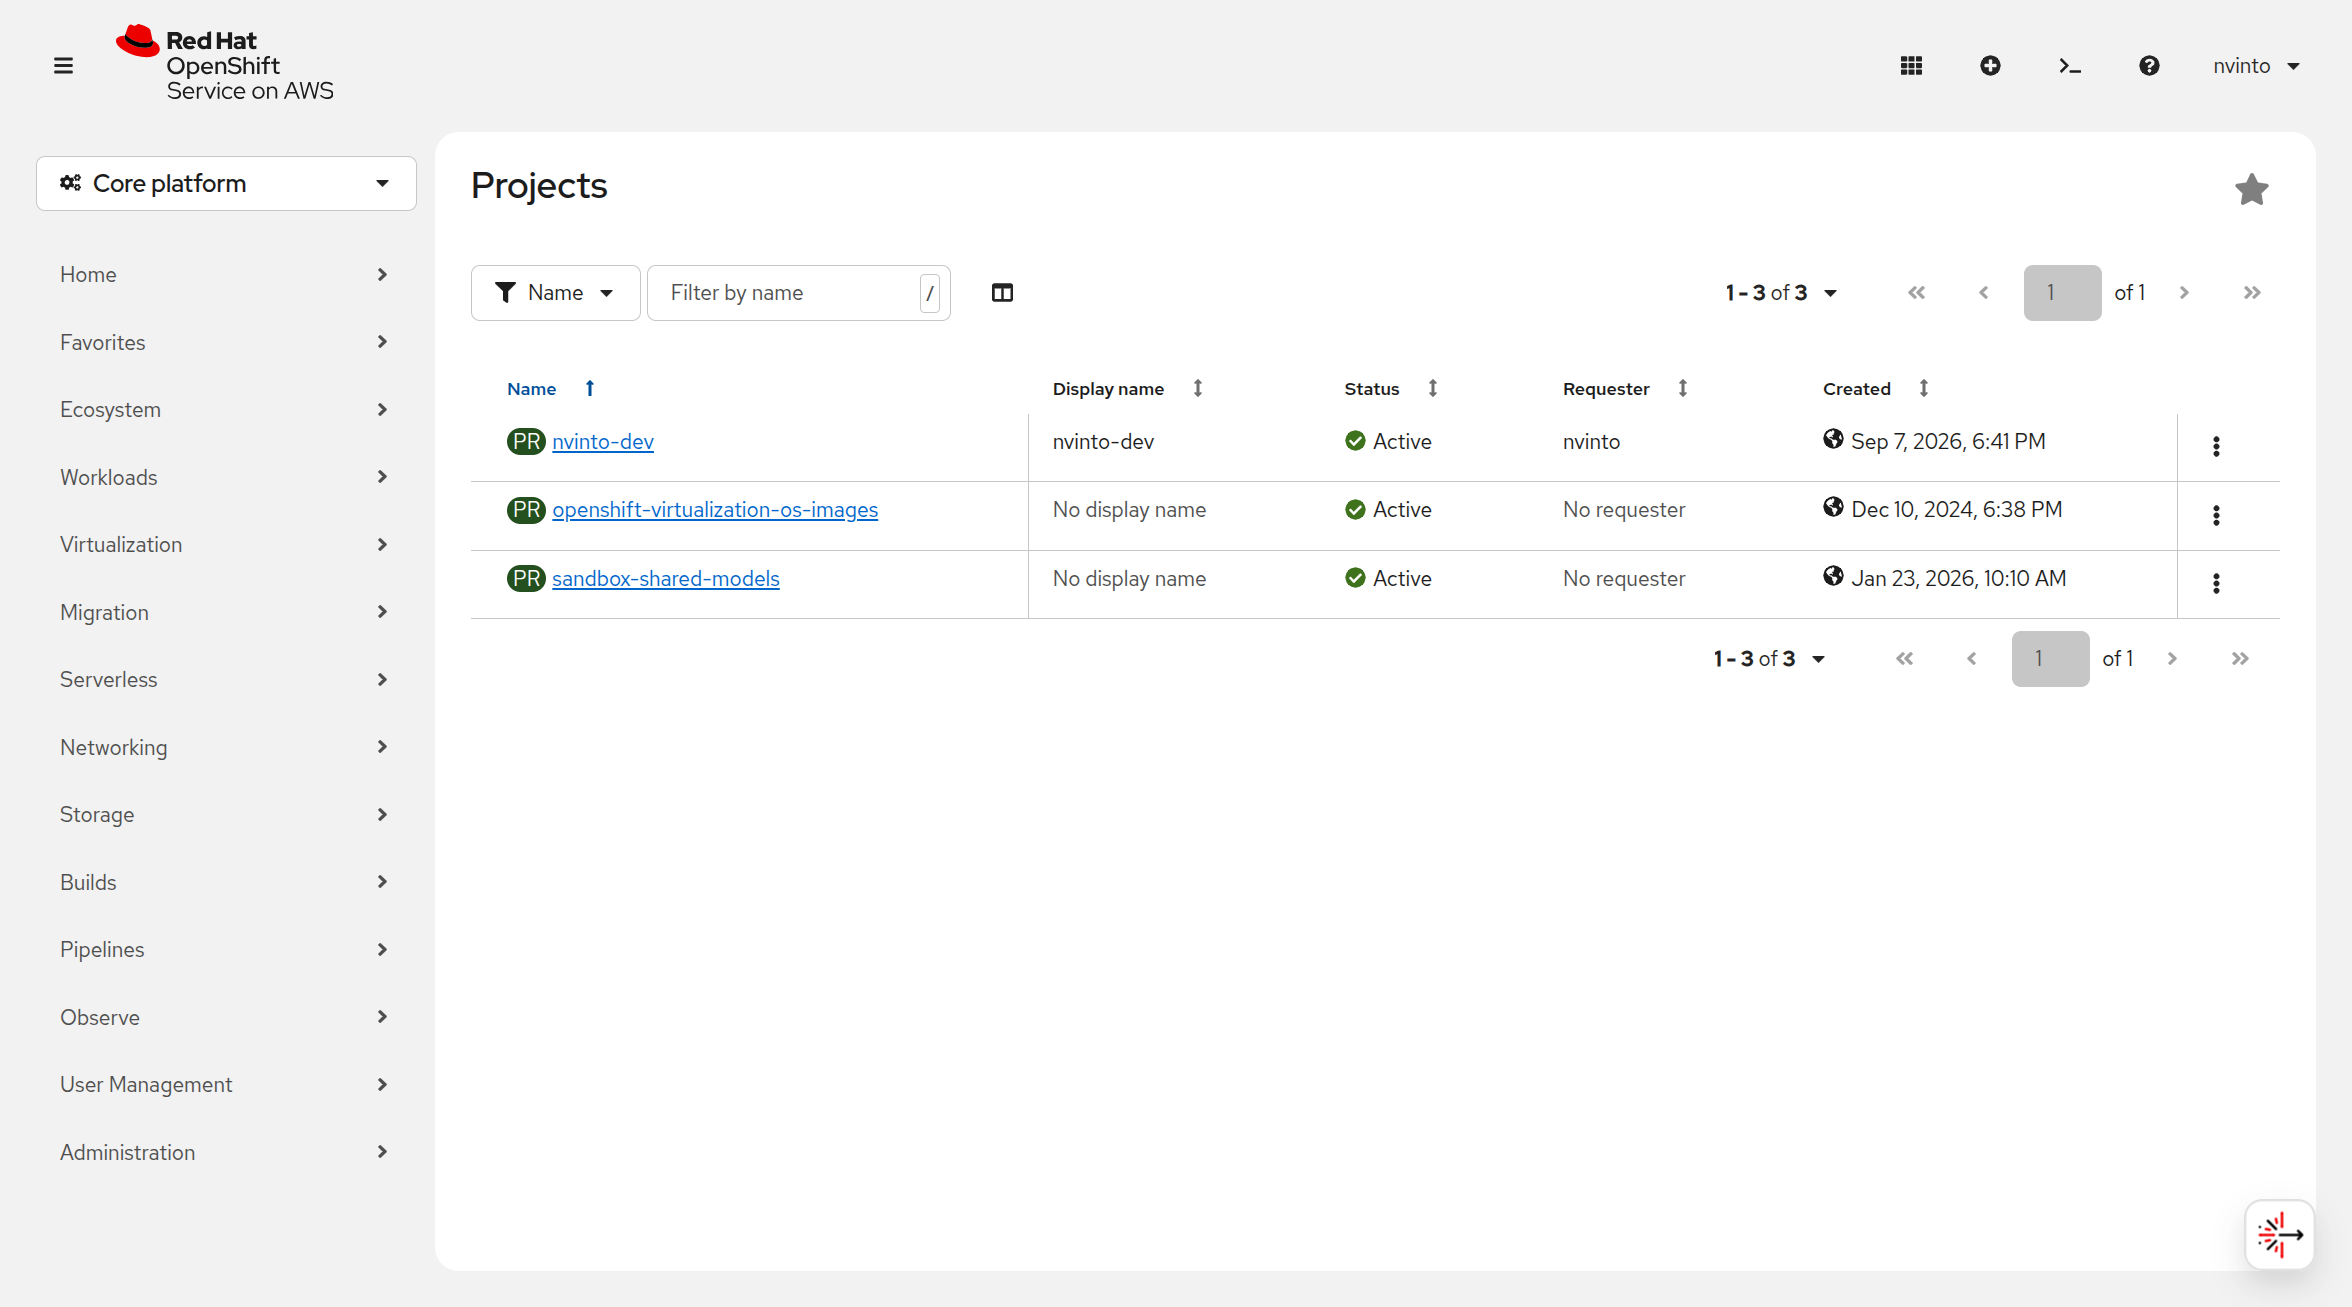Viewport: 2352px width, 1307px height.
Task: Expand the Networking navigation section
Action: tap(224, 747)
